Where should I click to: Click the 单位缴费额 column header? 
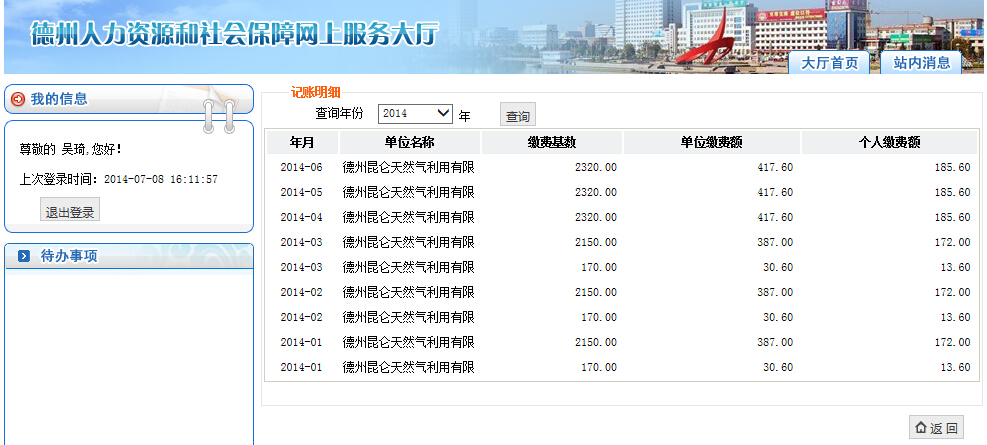(x=711, y=142)
